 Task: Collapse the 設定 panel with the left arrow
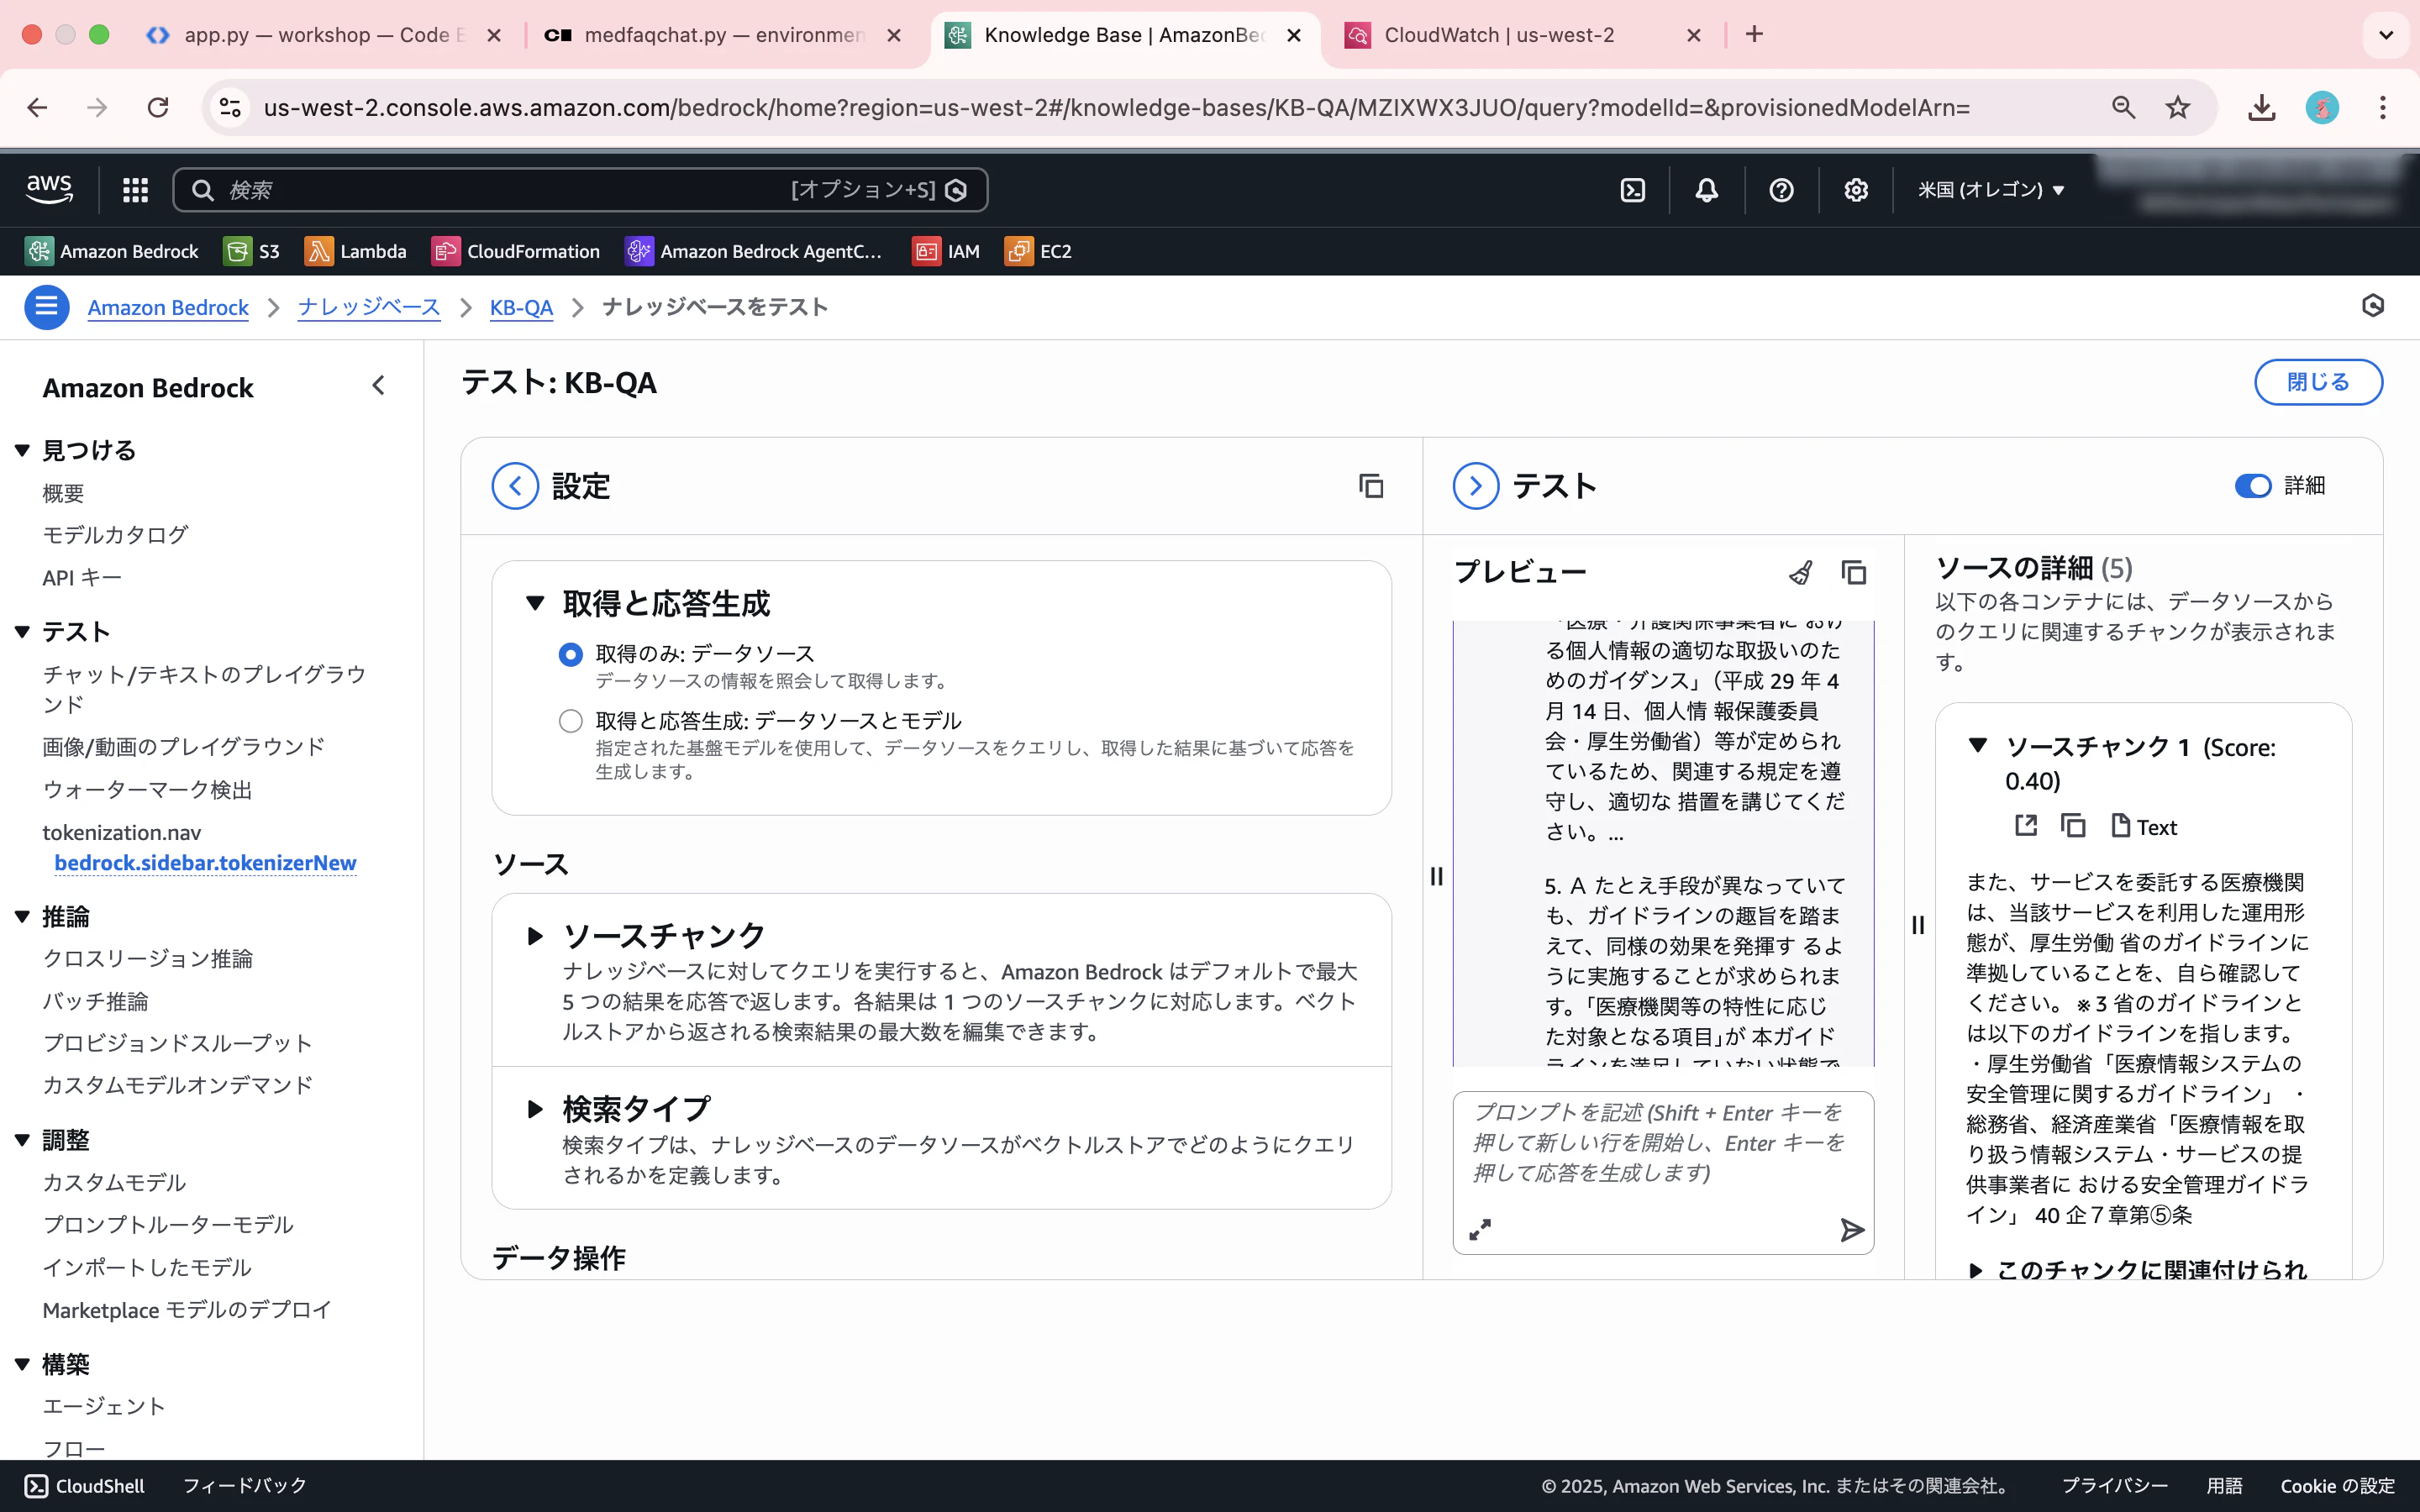pyautogui.click(x=515, y=486)
